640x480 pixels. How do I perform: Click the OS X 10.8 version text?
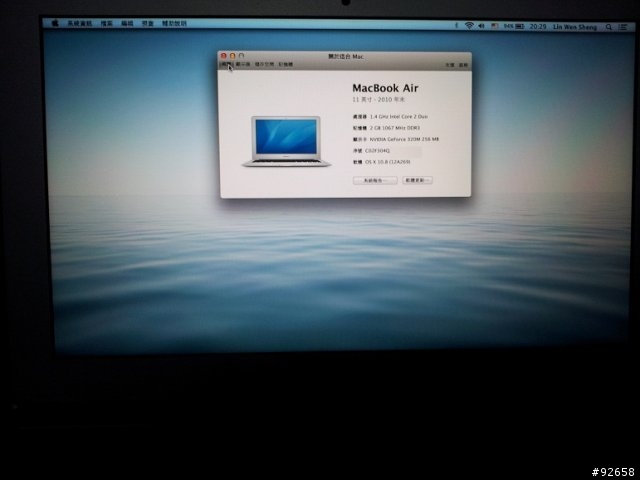tap(388, 162)
